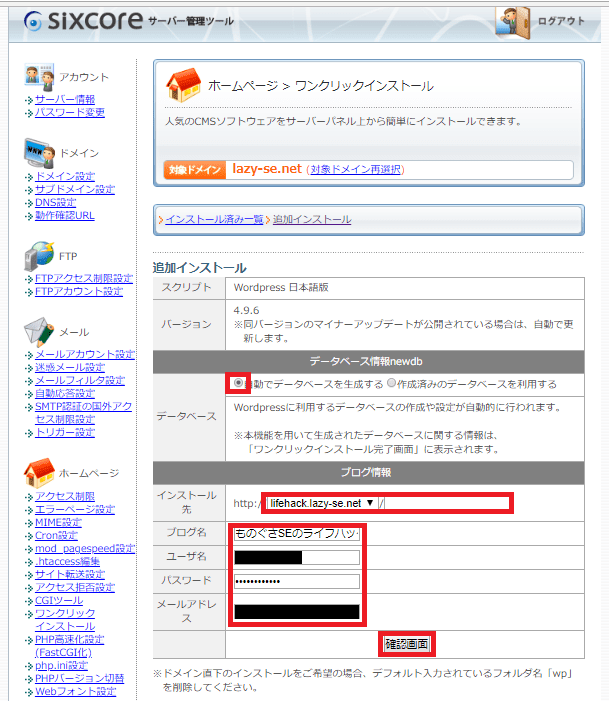This screenshot has width=609, height=701.
Task: Open トリガー設定 link
Action: point(65,432)
